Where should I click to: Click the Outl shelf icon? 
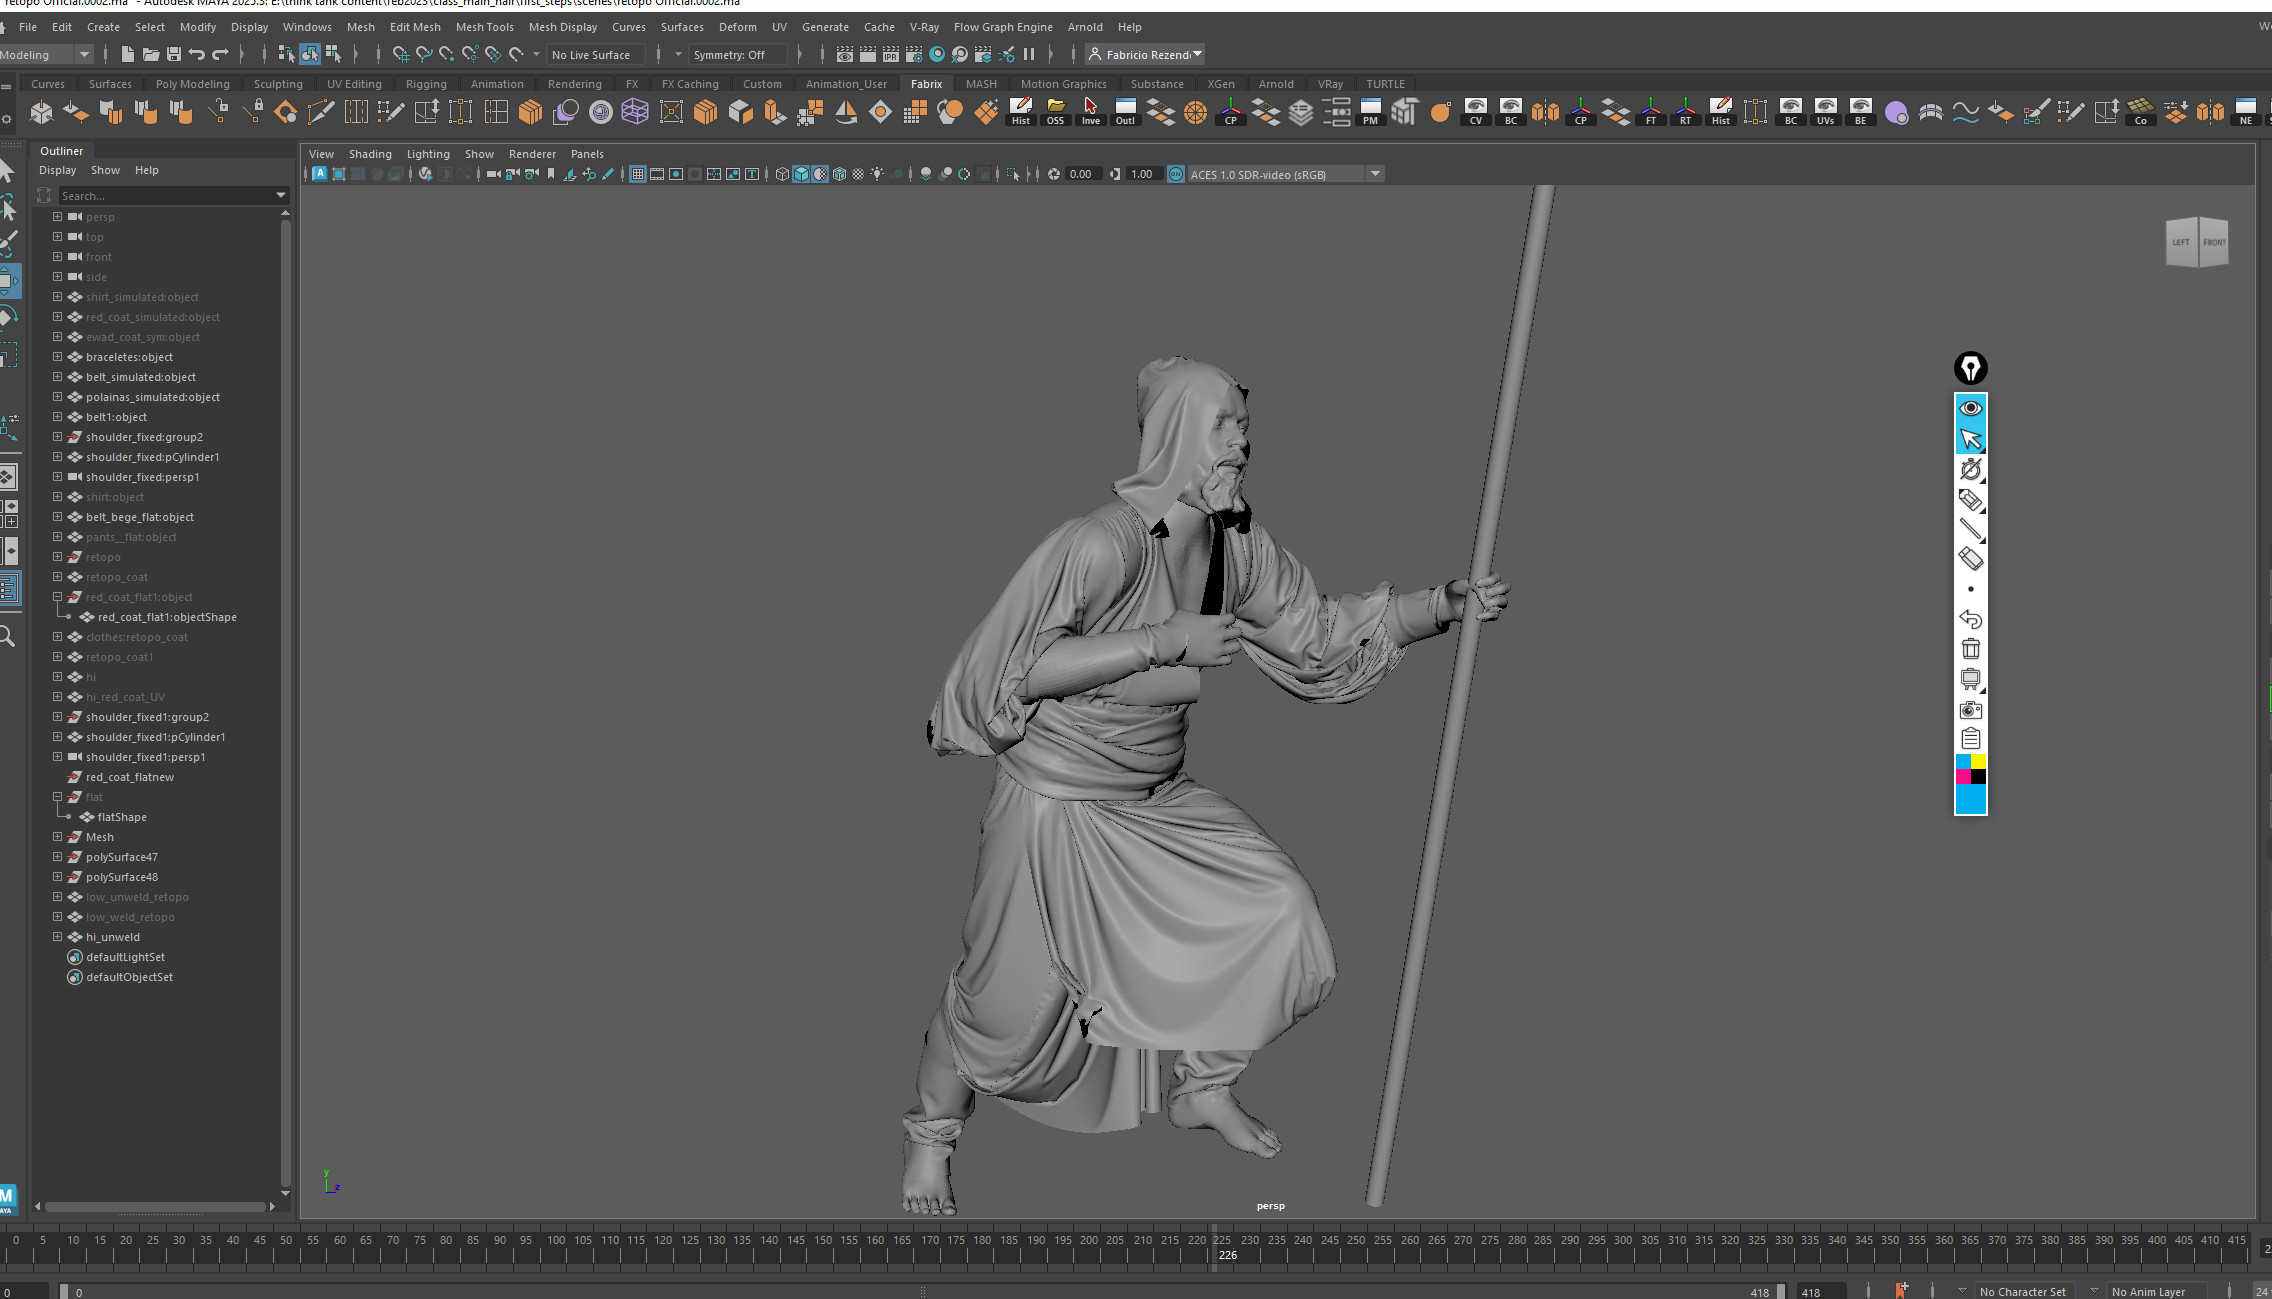coord(1125,111)
